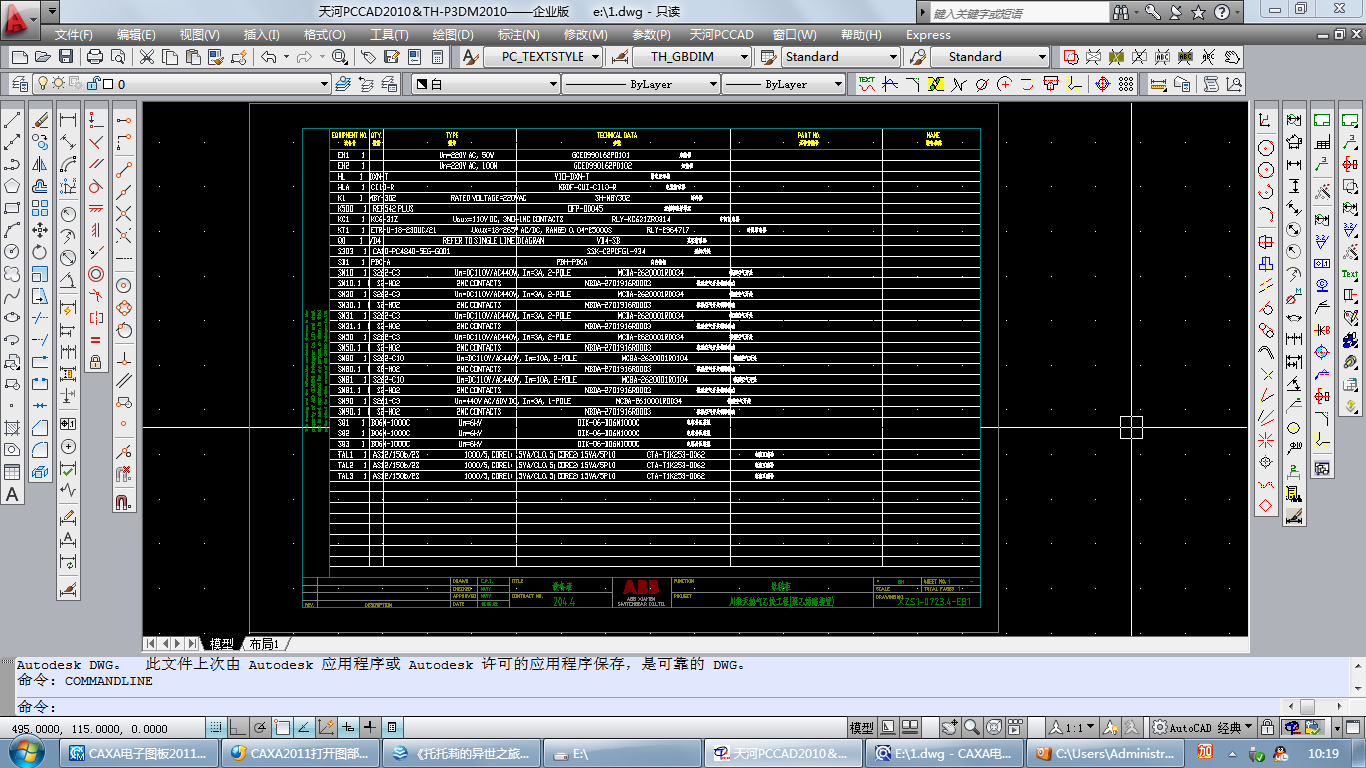The width and height of the screenshot is (1366, 768).
Task: Save the drawing with the floppy icon
Action: pos(66,57)
